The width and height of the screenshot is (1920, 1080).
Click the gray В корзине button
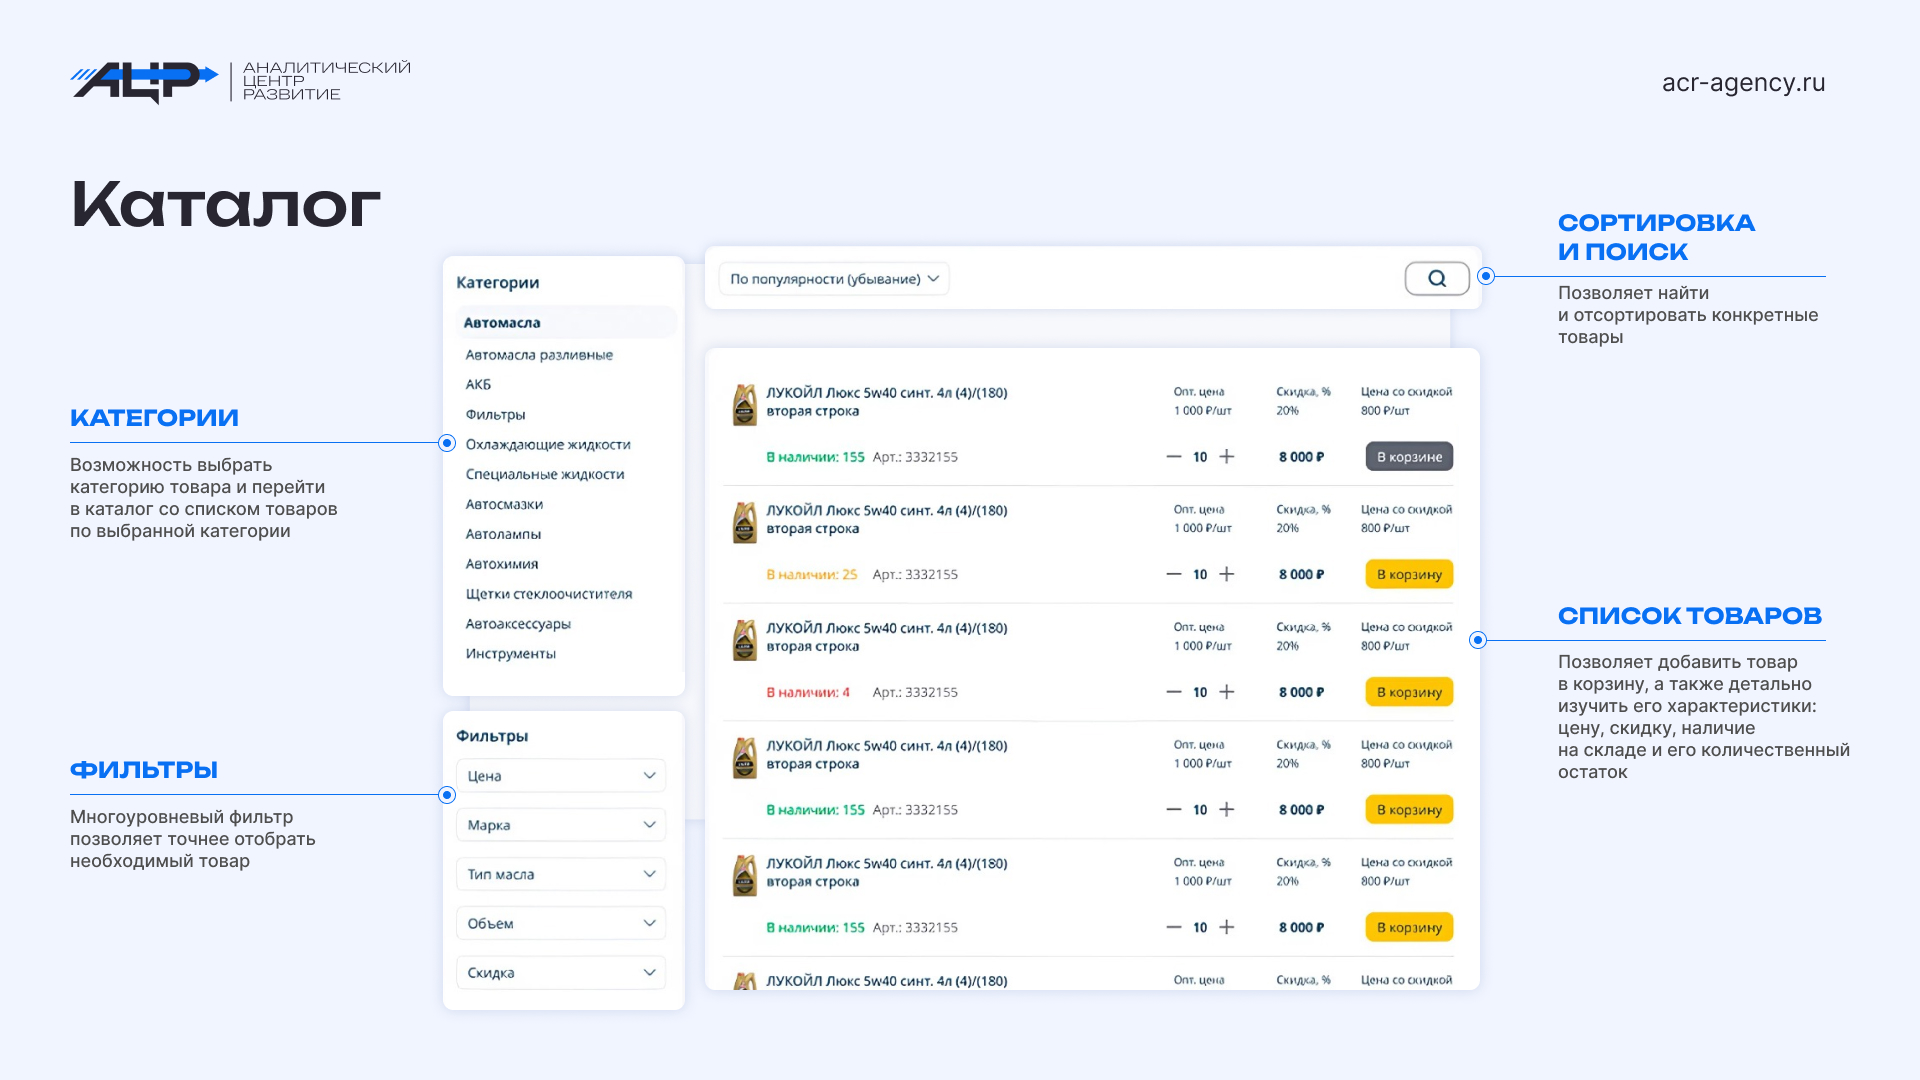(x=1409, y=457)
